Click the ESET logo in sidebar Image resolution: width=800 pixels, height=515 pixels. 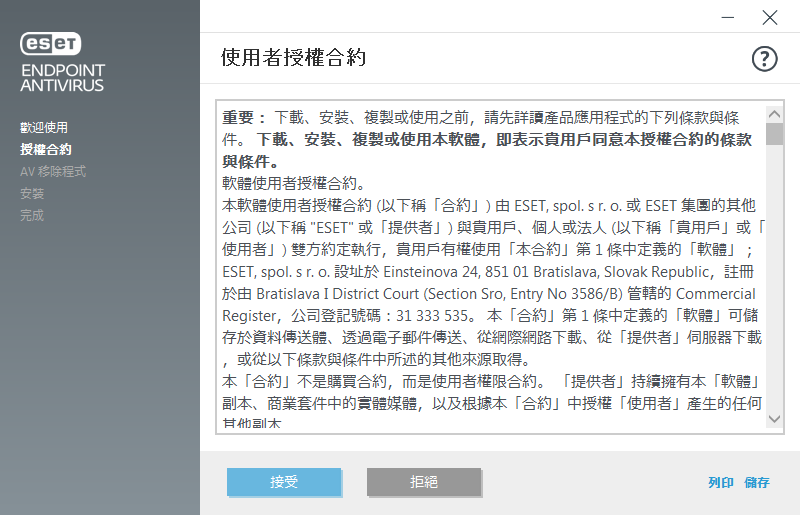(51, 43)
